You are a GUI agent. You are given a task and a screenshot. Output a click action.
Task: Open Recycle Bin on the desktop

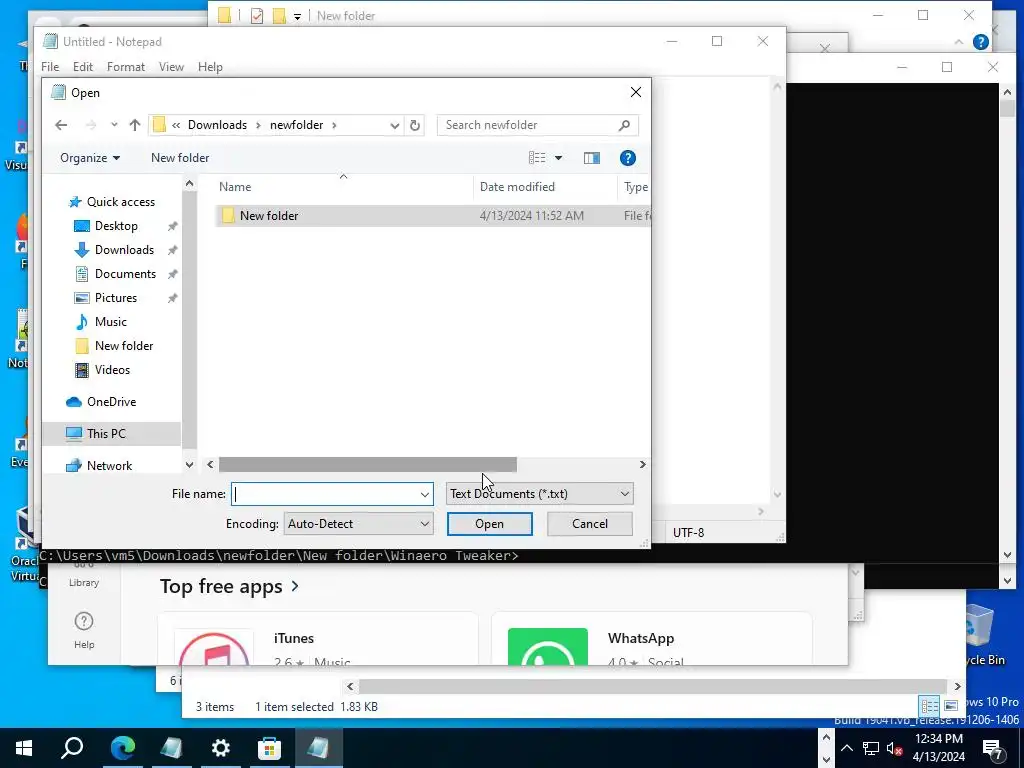[985, 633]
